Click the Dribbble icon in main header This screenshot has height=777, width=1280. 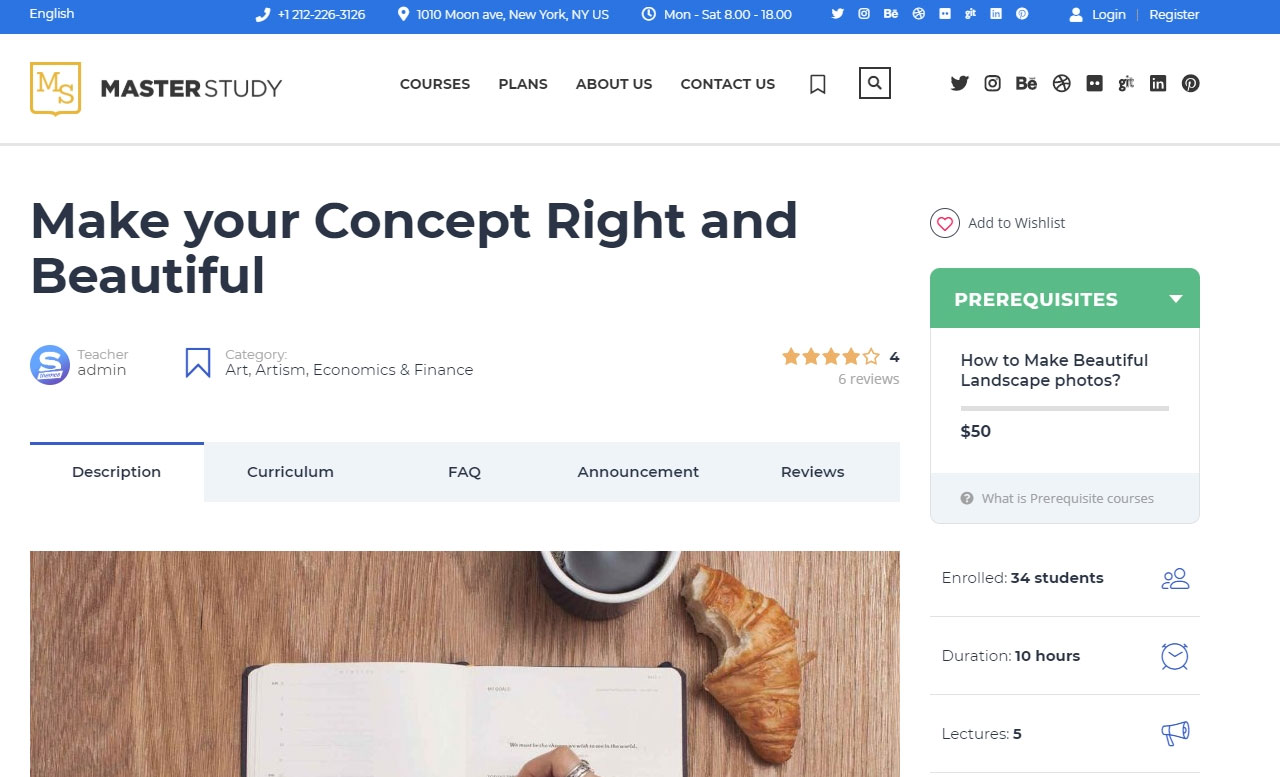tap(1062, 84)
